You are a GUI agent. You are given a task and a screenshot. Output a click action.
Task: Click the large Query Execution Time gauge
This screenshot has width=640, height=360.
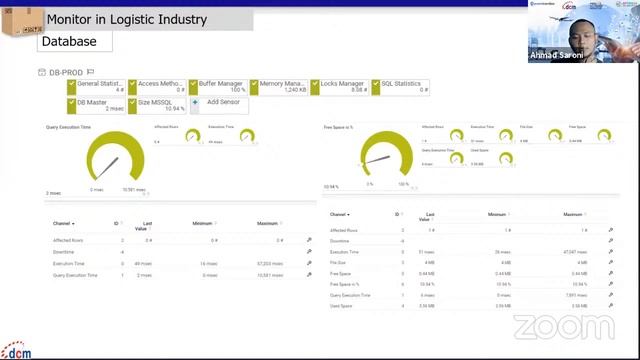116,156
